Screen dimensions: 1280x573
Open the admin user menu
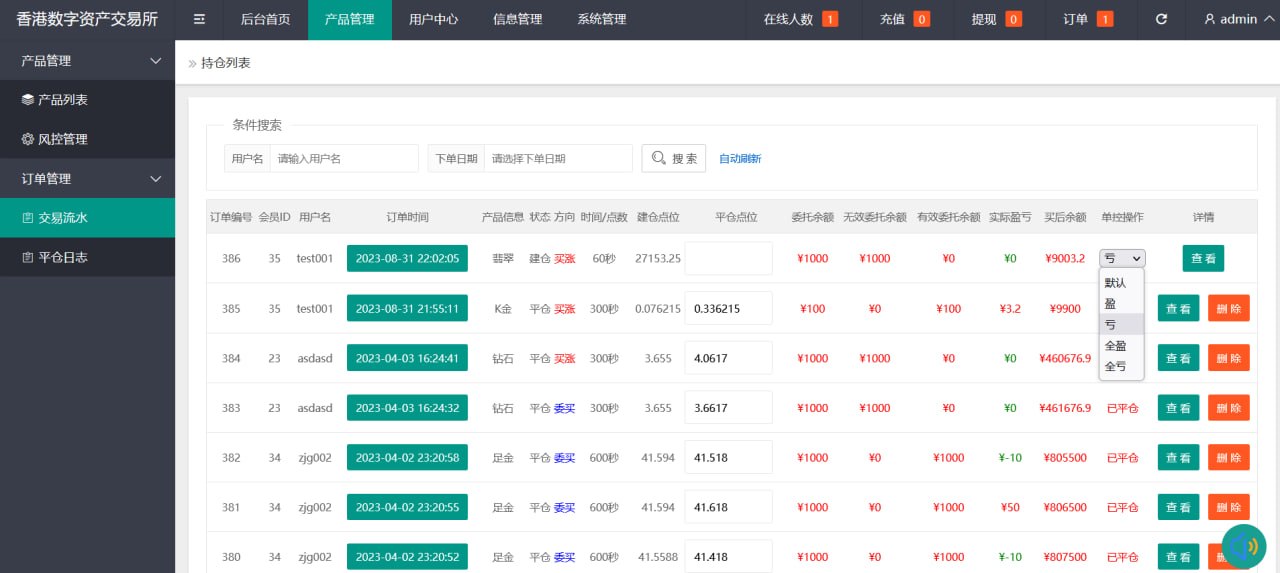coord(1230,19)
